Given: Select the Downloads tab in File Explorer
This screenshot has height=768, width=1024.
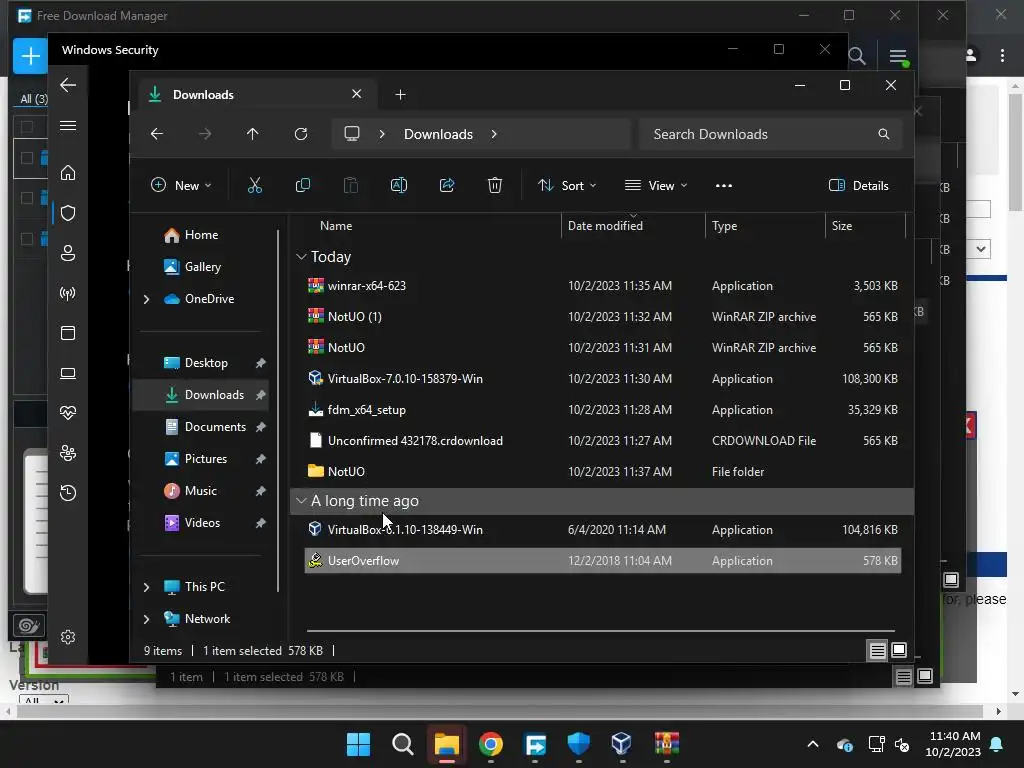Looking at the screenshot, I should click(255, 95).
